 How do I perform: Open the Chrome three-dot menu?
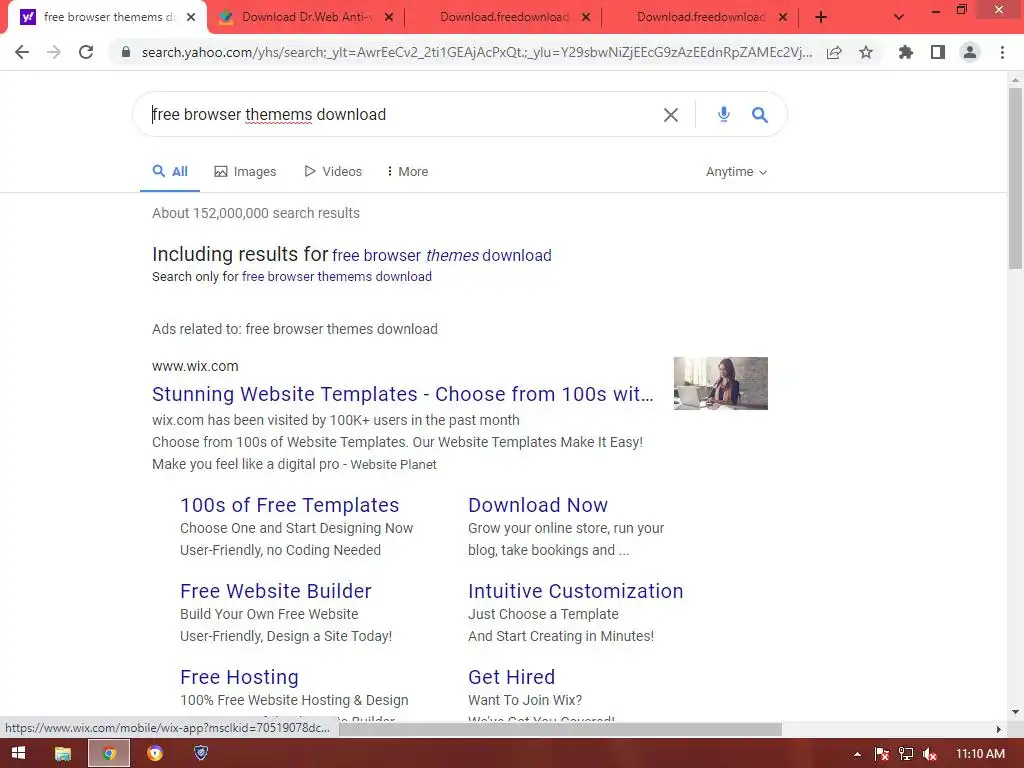tap(1002, 52)
